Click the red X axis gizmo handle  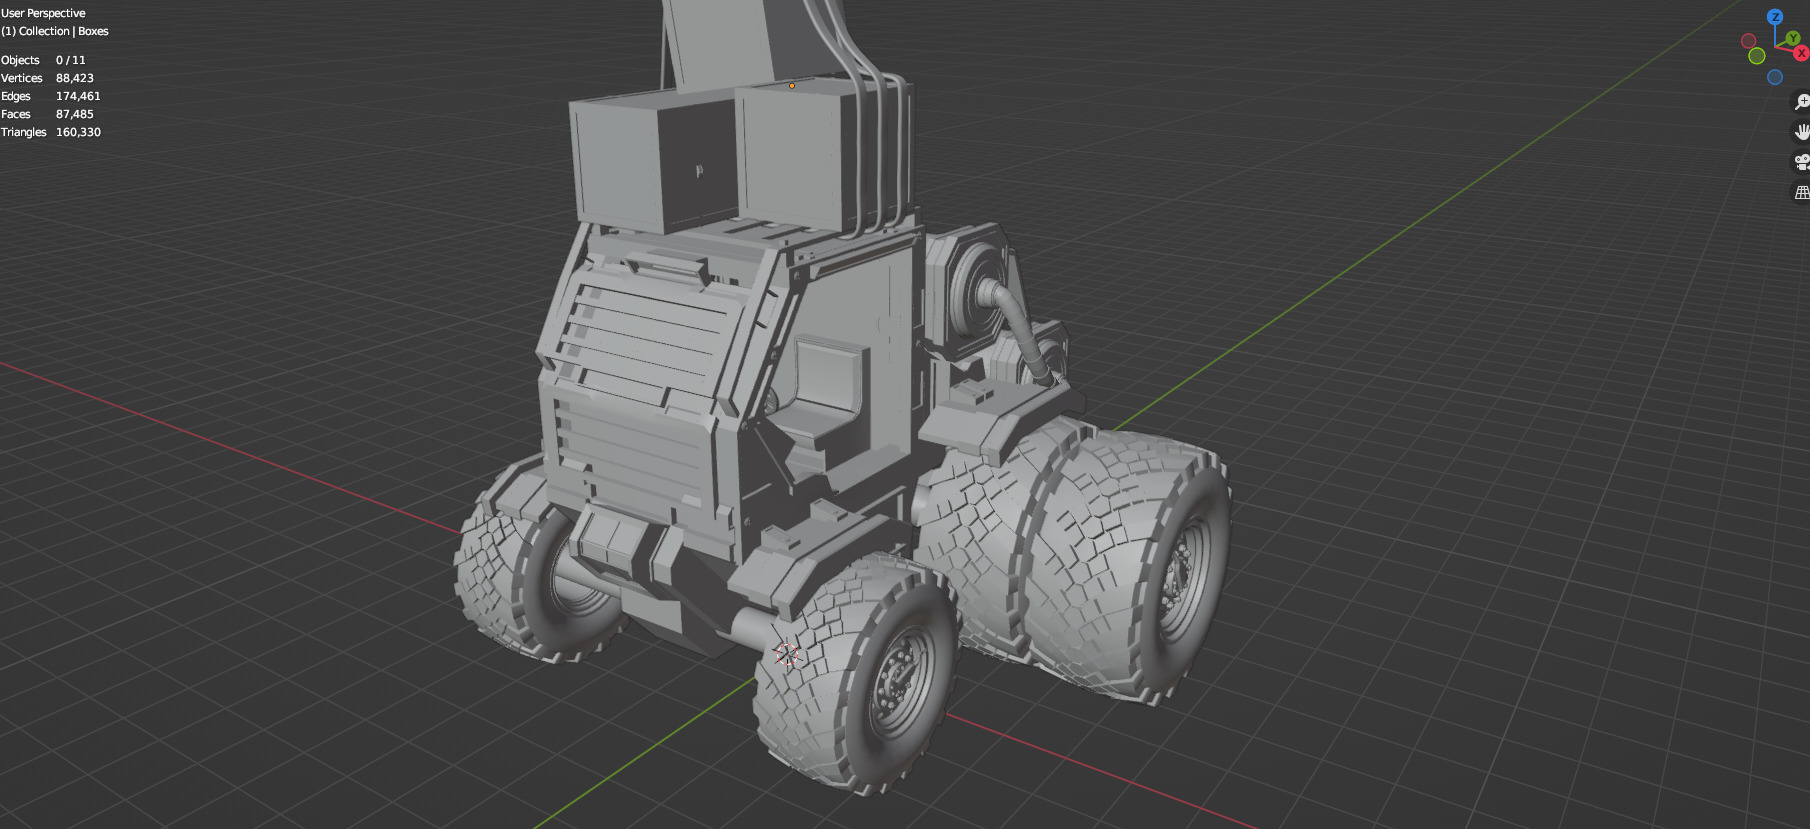pyautogui.click(x=1802, y=53)
